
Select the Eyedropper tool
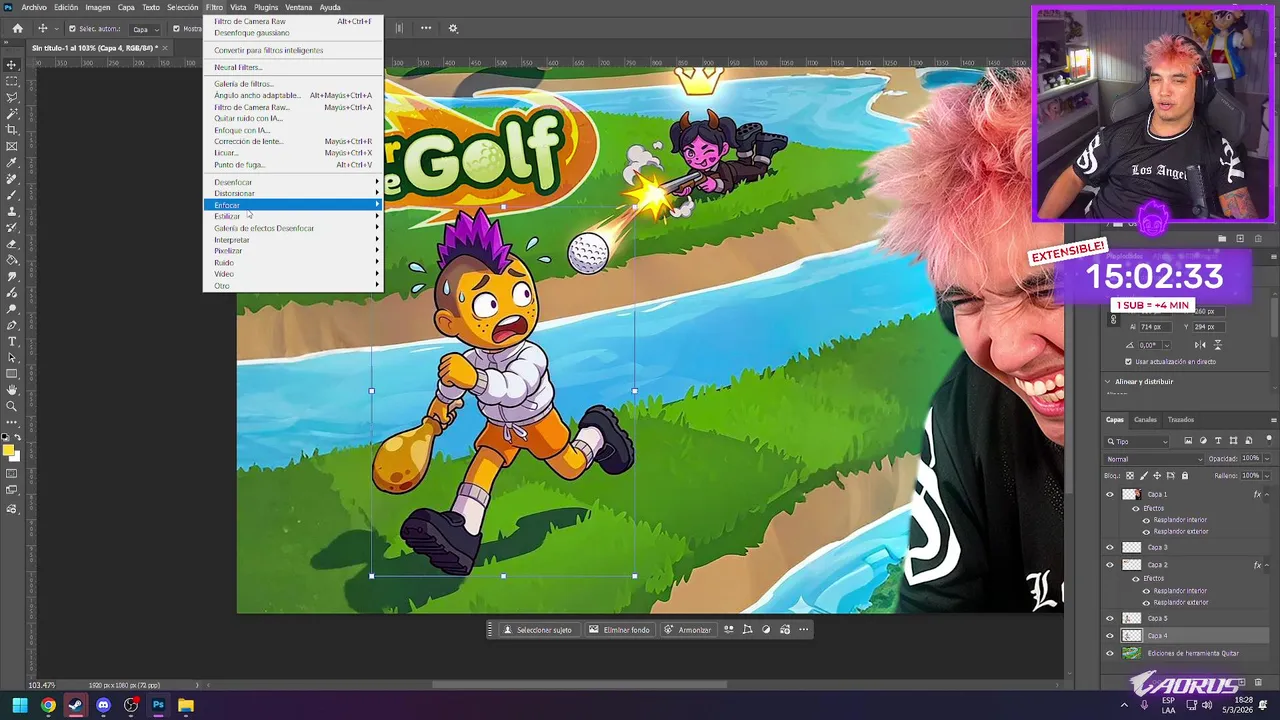point(12,162)
